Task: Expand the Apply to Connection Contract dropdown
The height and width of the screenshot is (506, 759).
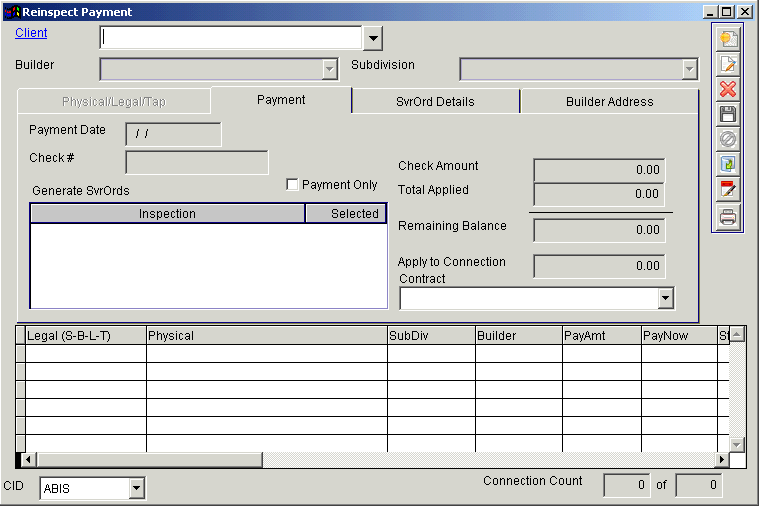Action: click(665, 298)
